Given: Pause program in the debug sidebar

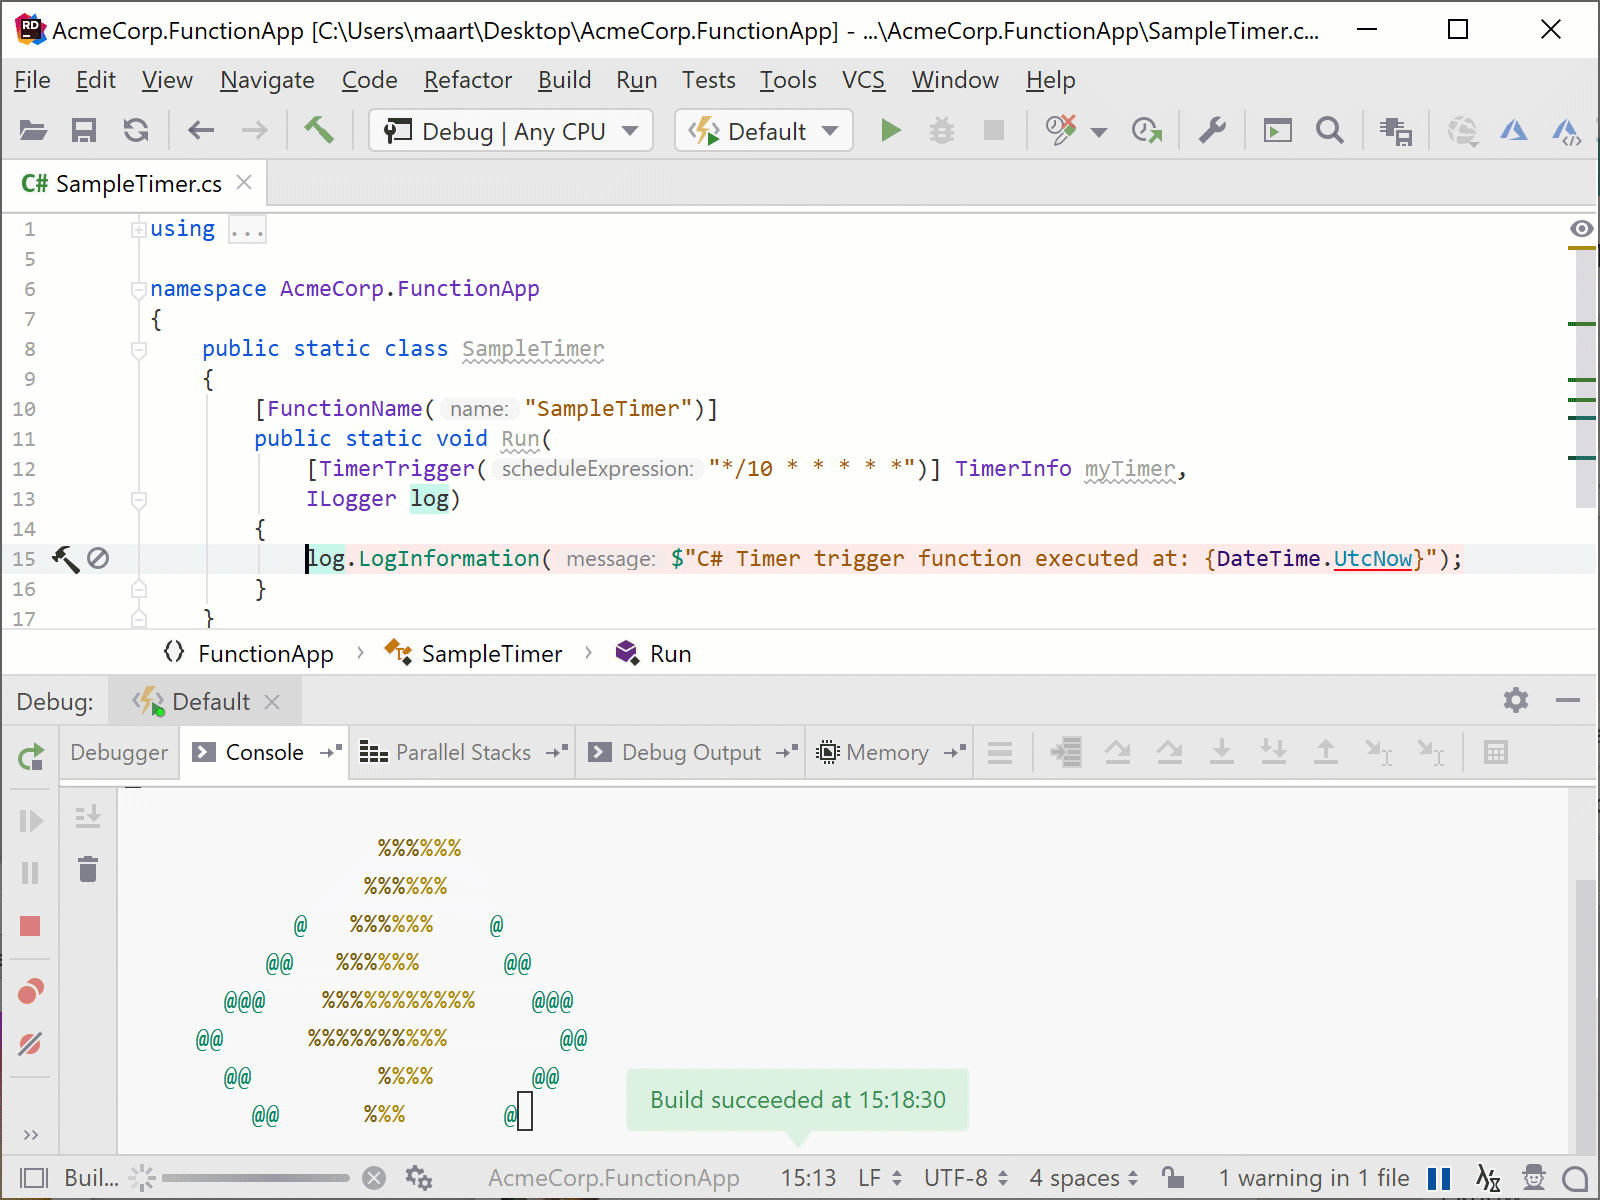Looking at the screenshot, I should click(x=31, y=873).
